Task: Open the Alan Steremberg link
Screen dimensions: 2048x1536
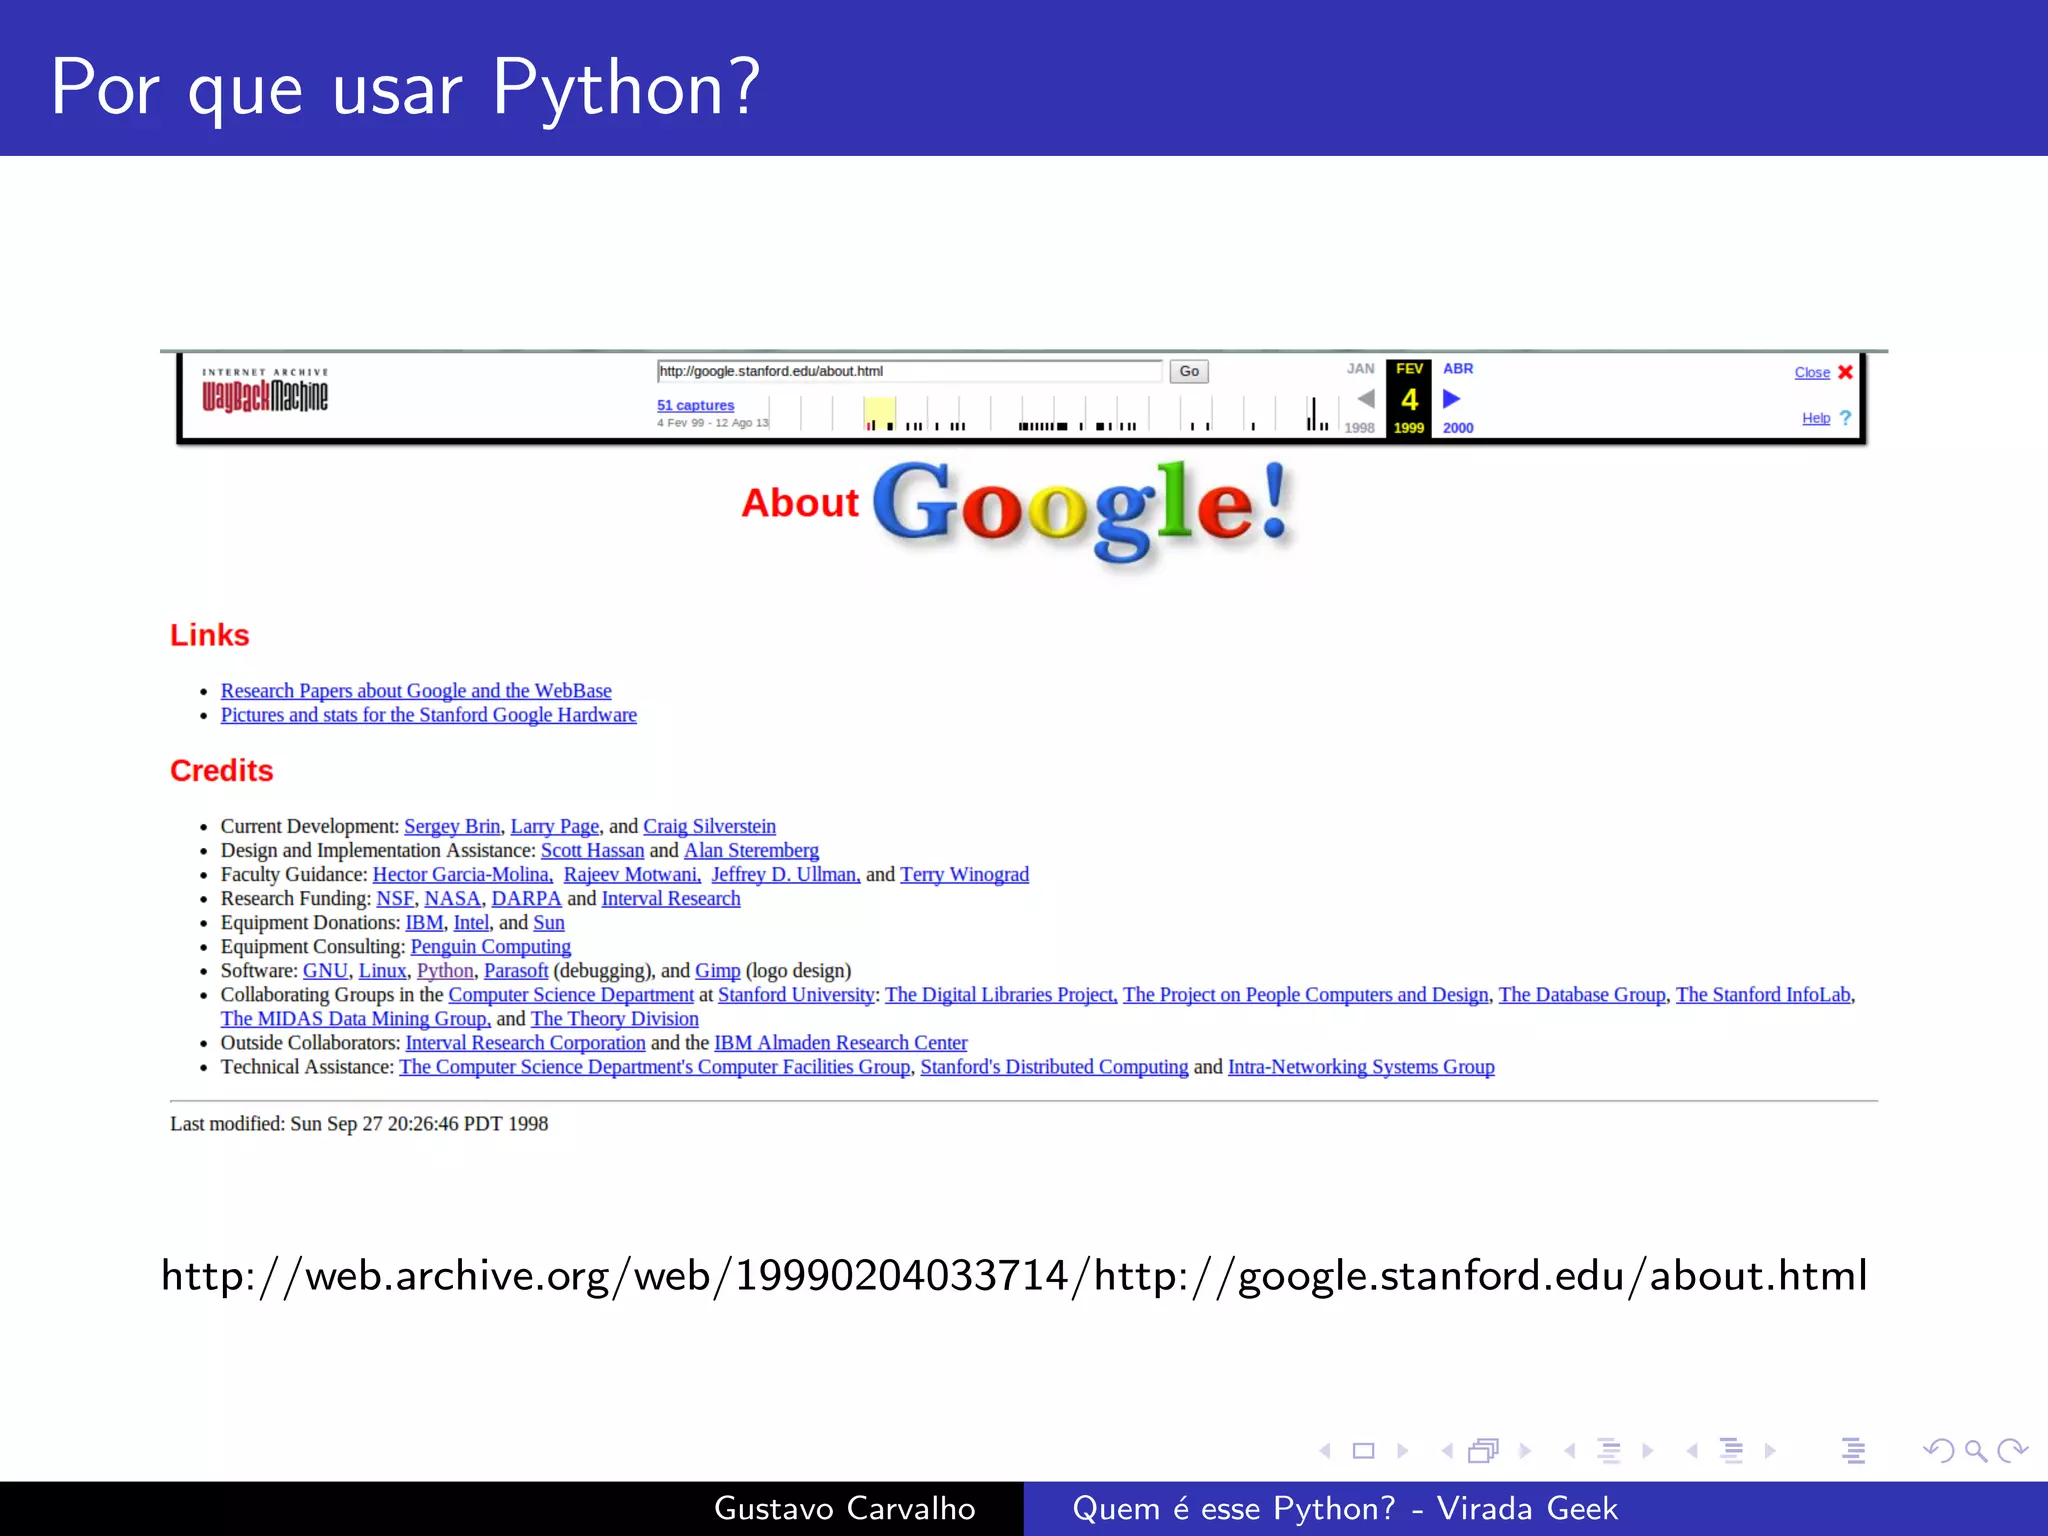Action: pos(751,850)
